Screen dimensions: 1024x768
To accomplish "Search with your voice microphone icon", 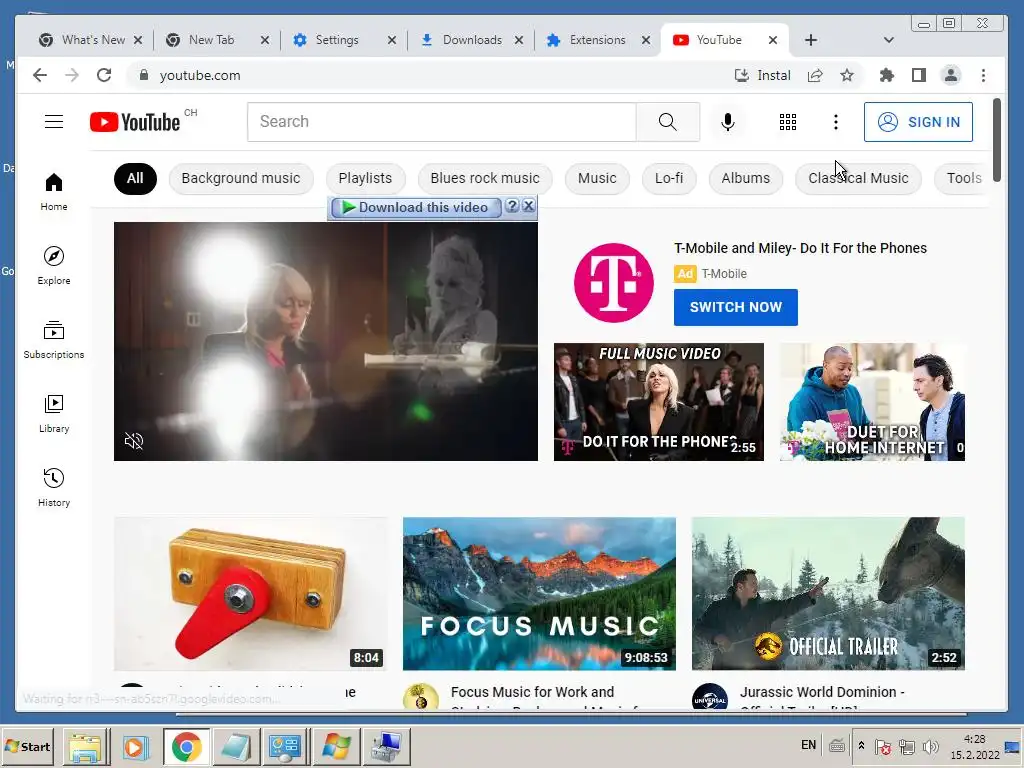I will (728, 121).
